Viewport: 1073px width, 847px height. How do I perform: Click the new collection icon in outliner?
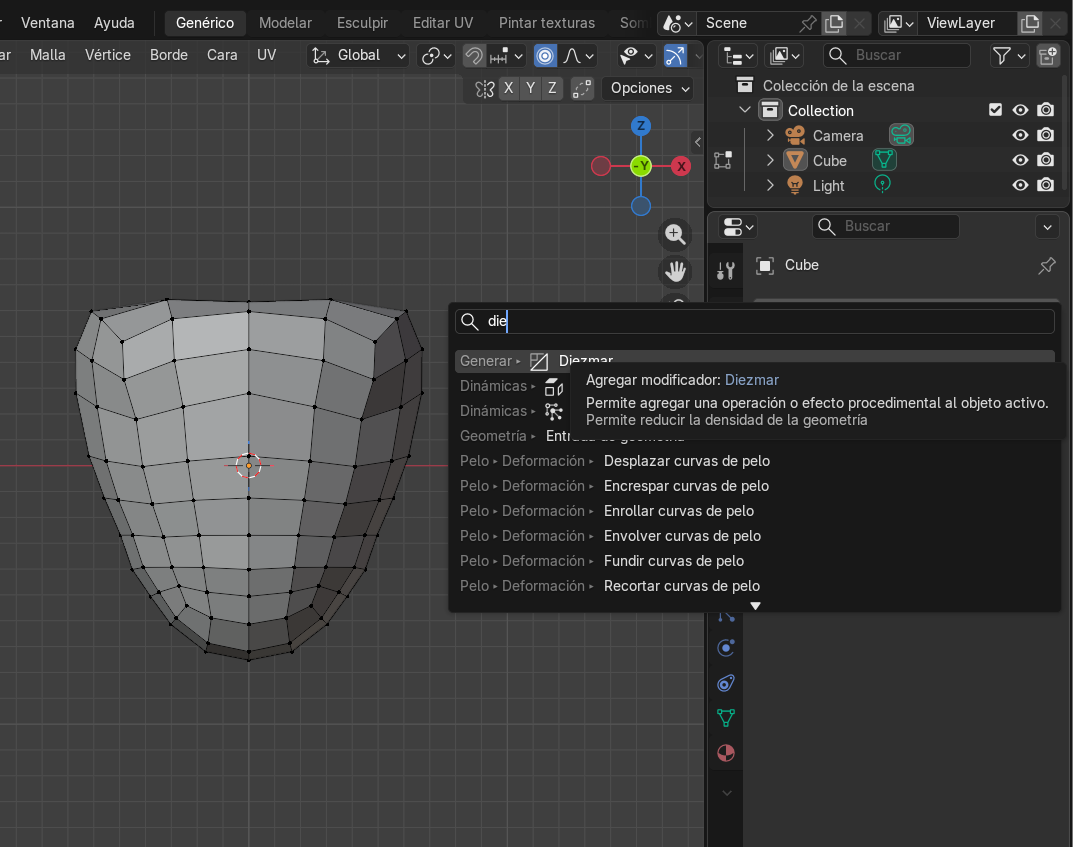pyautogui.click(x=1047, y=55)
